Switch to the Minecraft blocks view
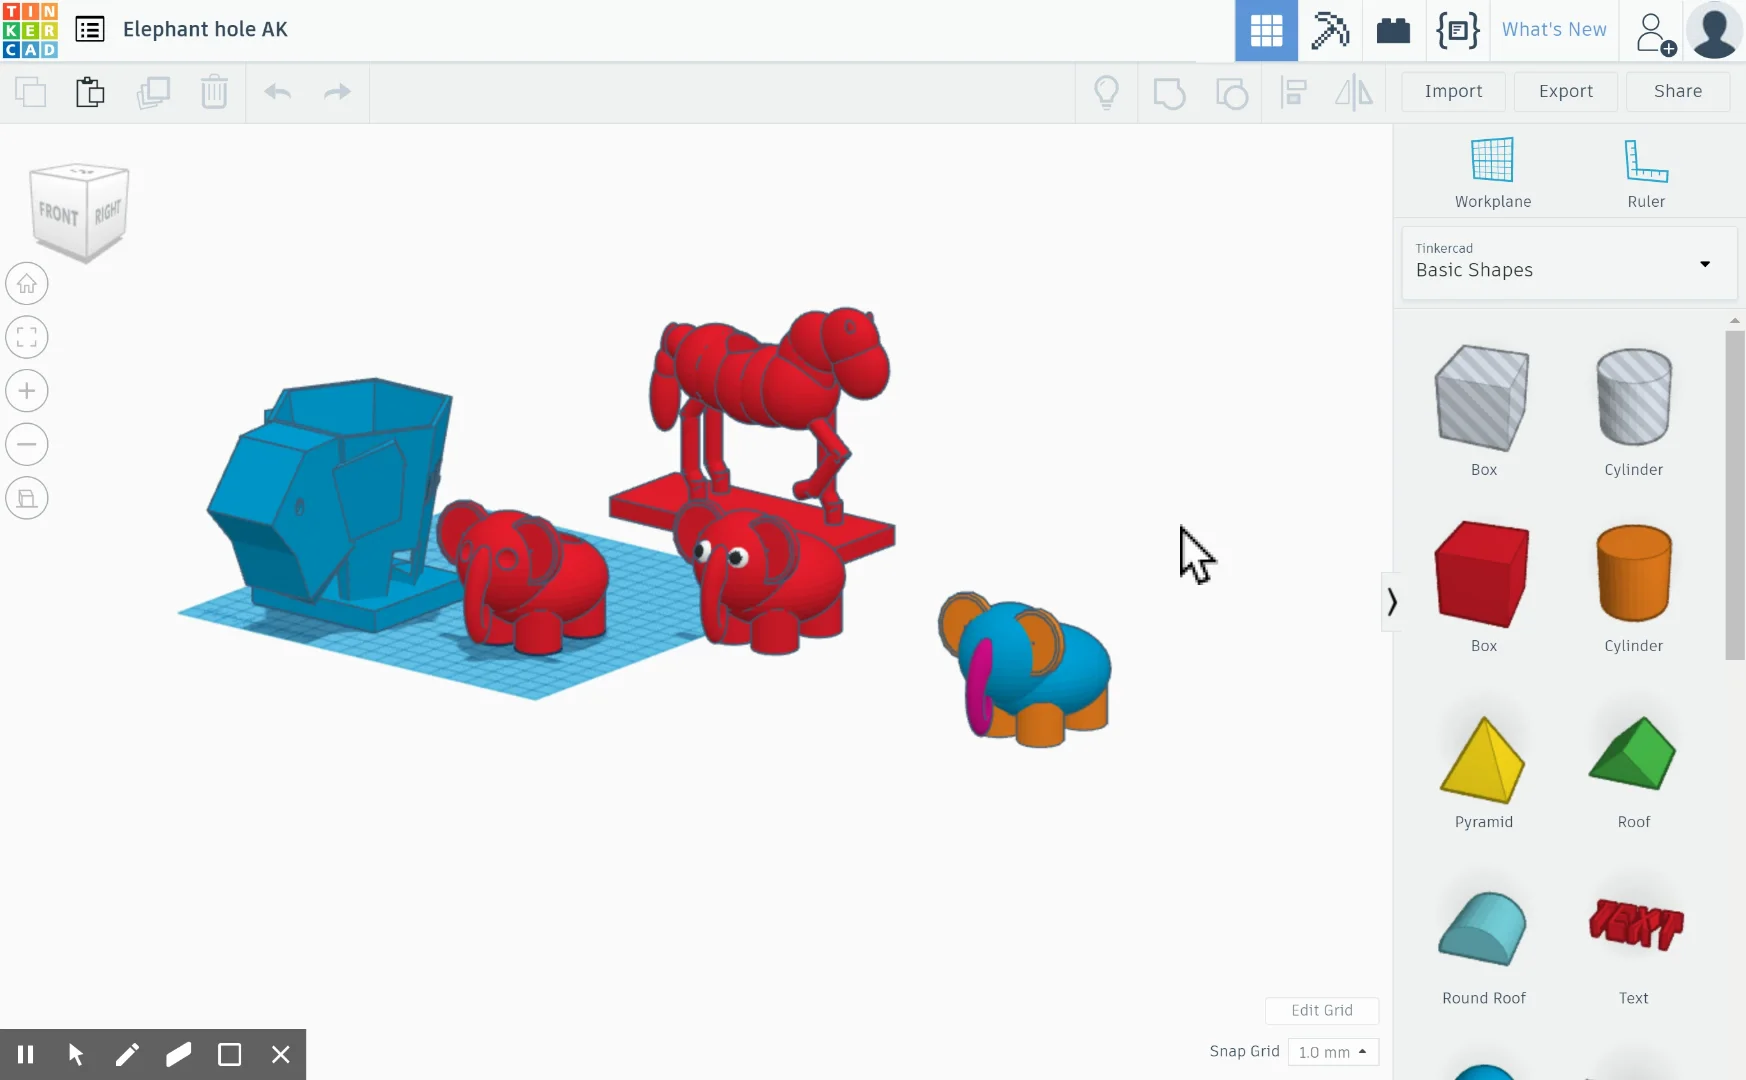 coord(1329,31)
